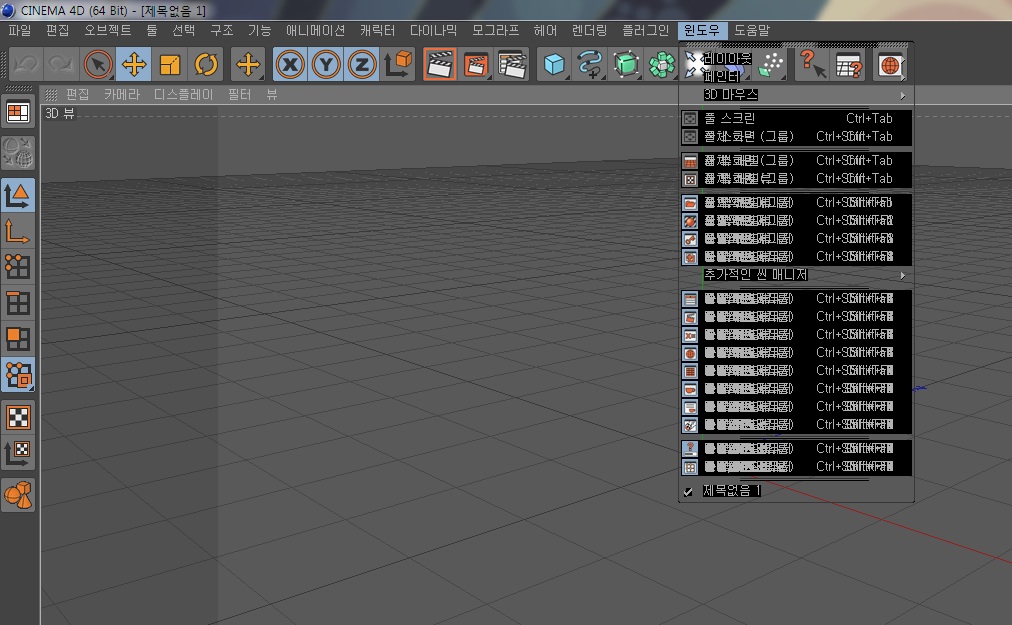
Task: Open the 캐릭터 menu
Action: click(378, 30)
